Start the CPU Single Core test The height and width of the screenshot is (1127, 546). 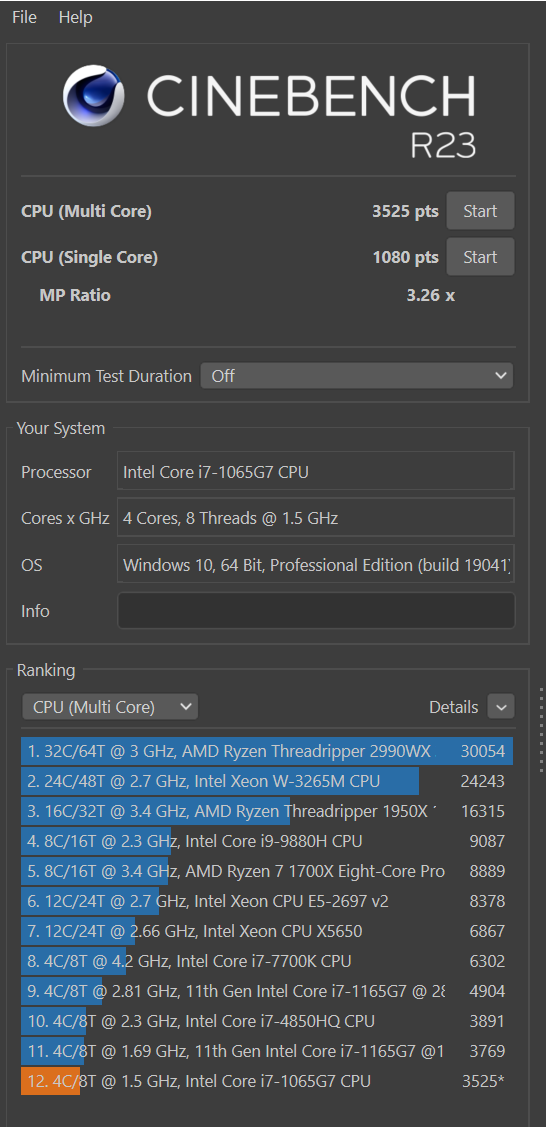point(480,257)
